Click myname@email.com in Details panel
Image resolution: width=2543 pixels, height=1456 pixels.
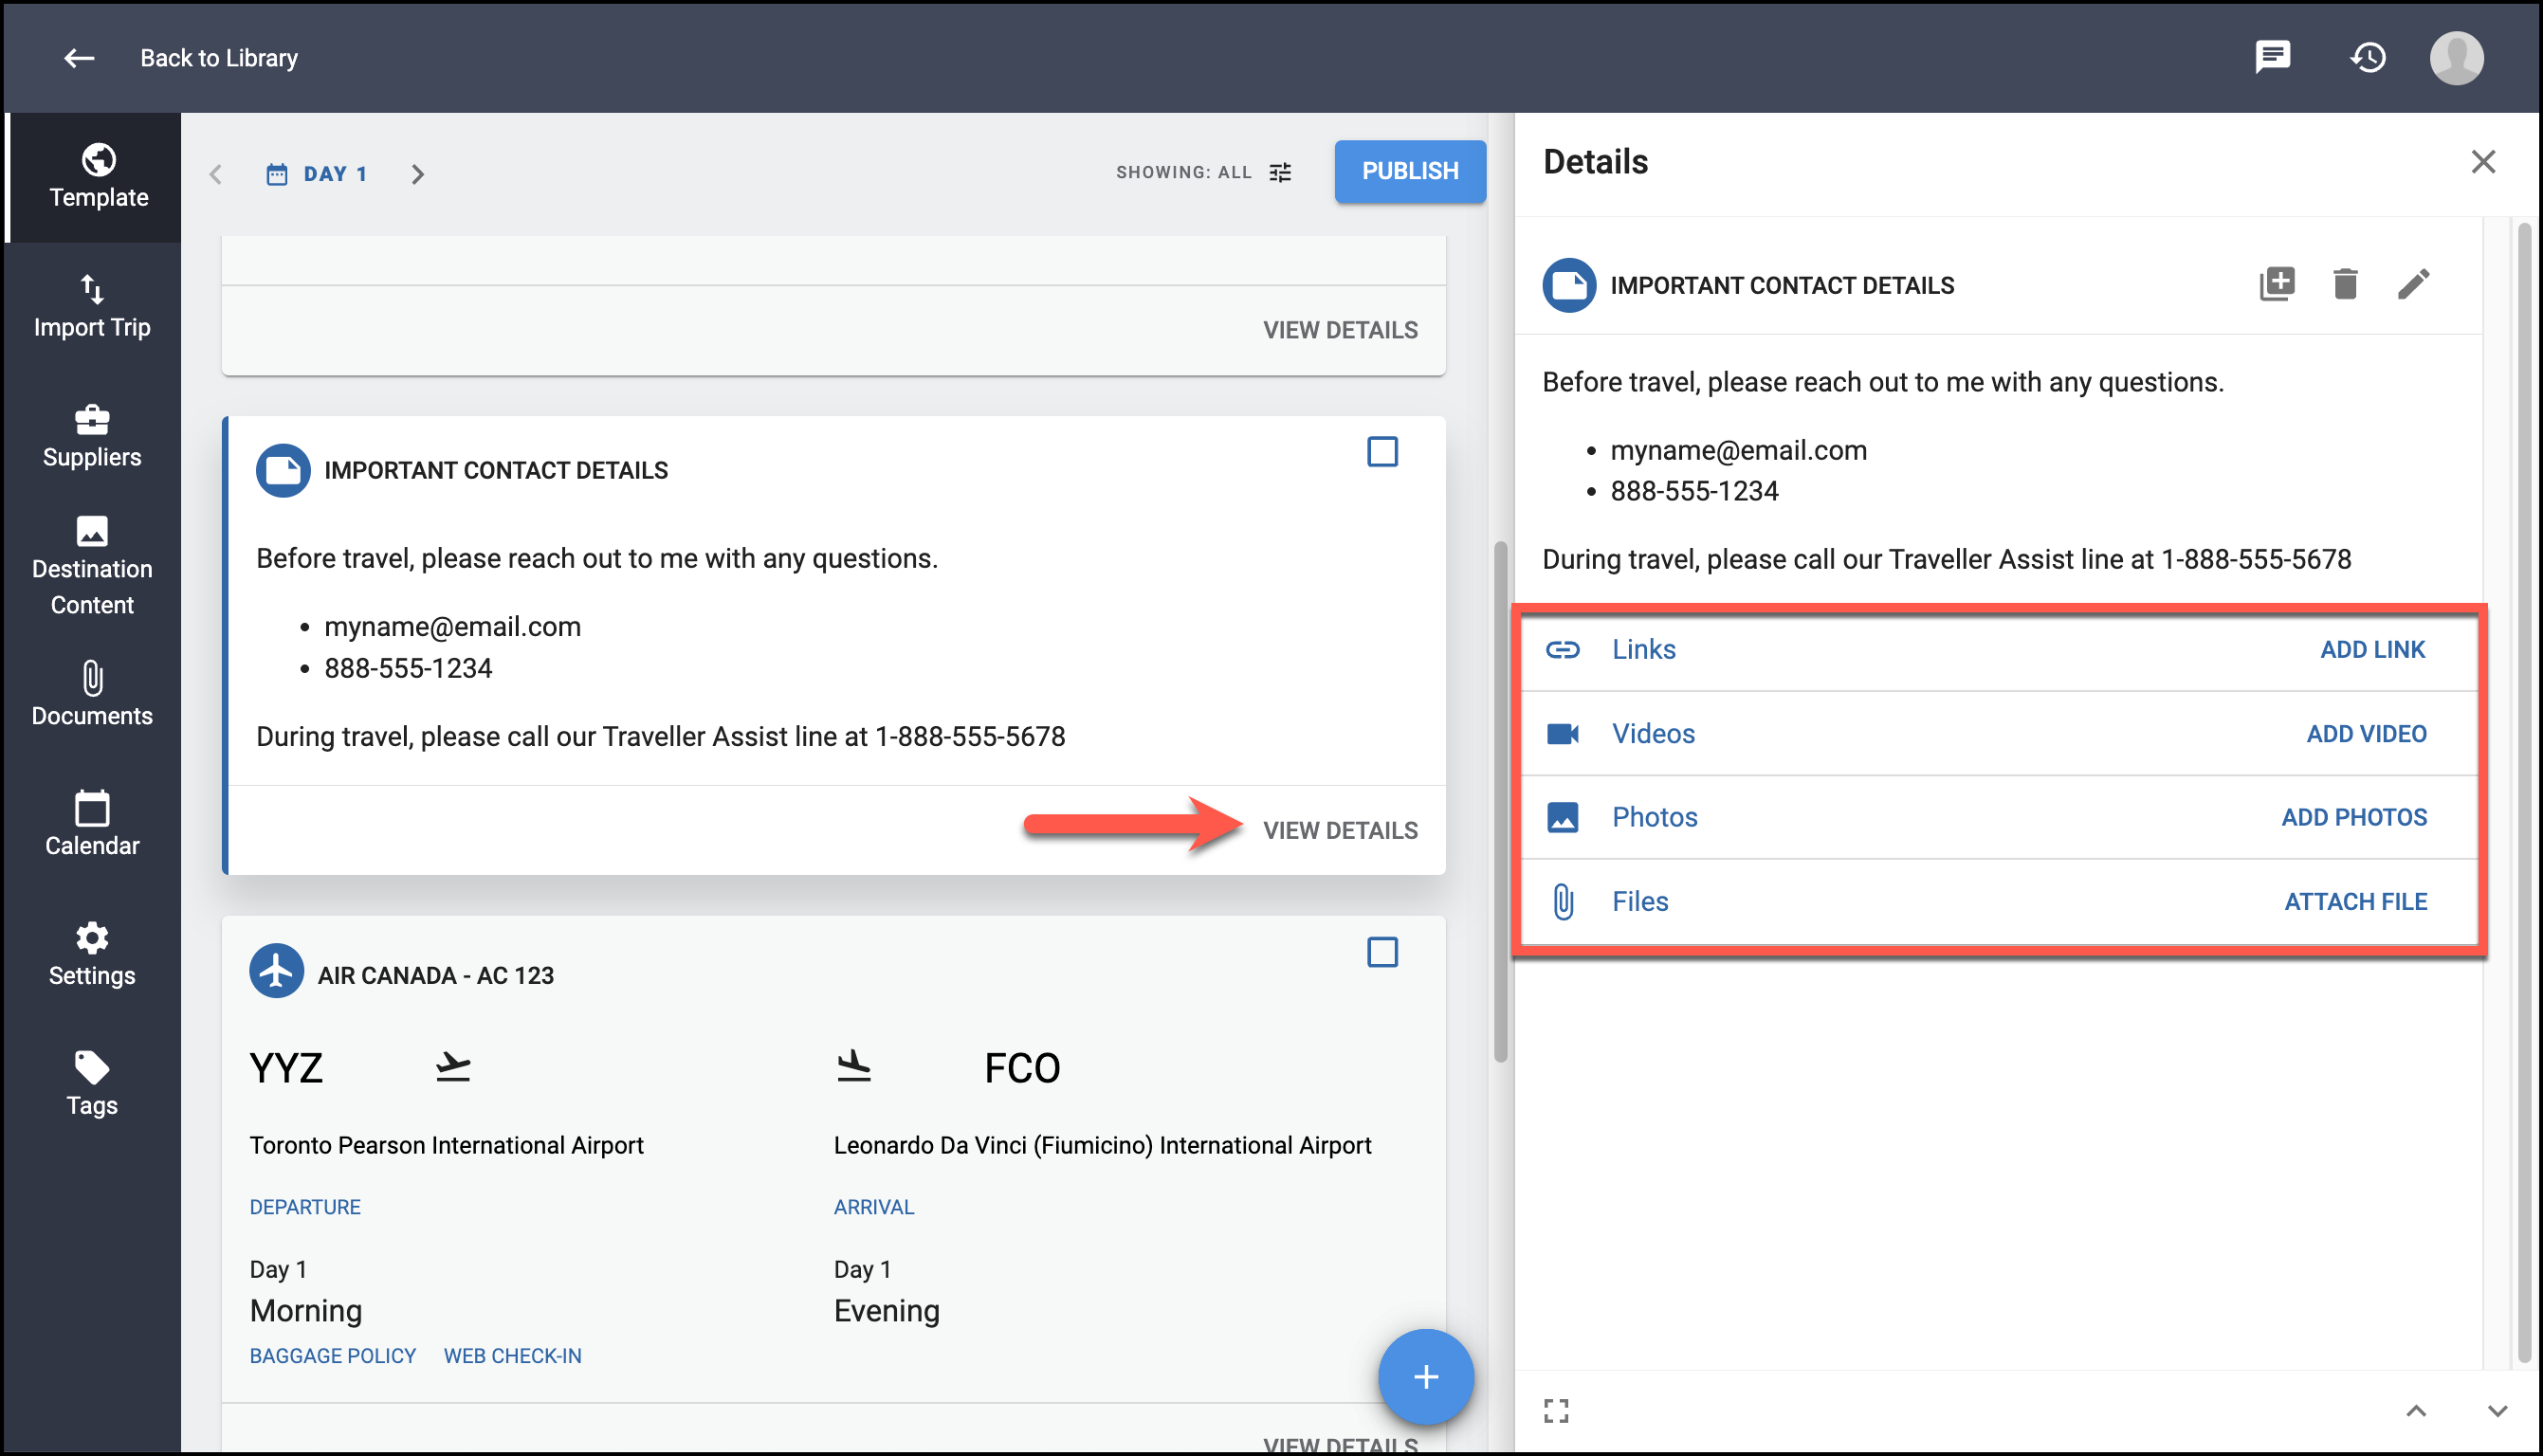coord(1738,450)
